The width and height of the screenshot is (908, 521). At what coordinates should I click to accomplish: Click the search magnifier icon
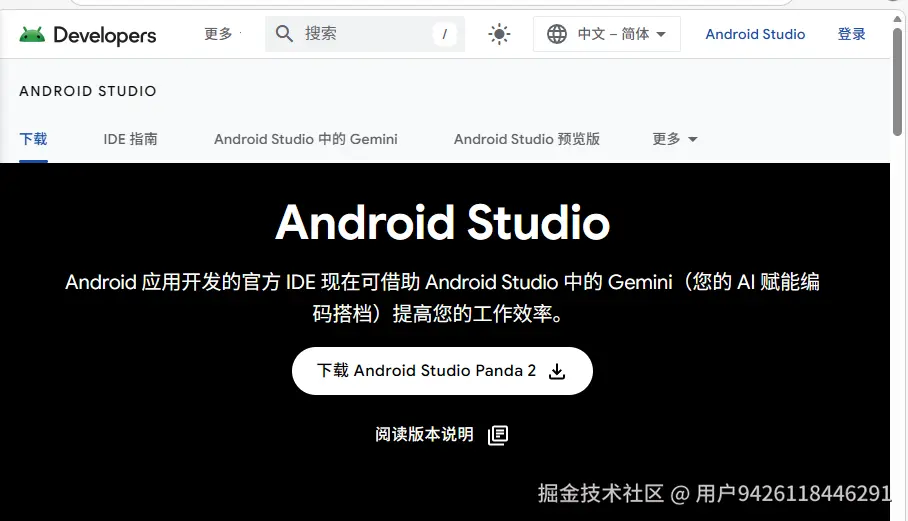click(x=284, y=34)
